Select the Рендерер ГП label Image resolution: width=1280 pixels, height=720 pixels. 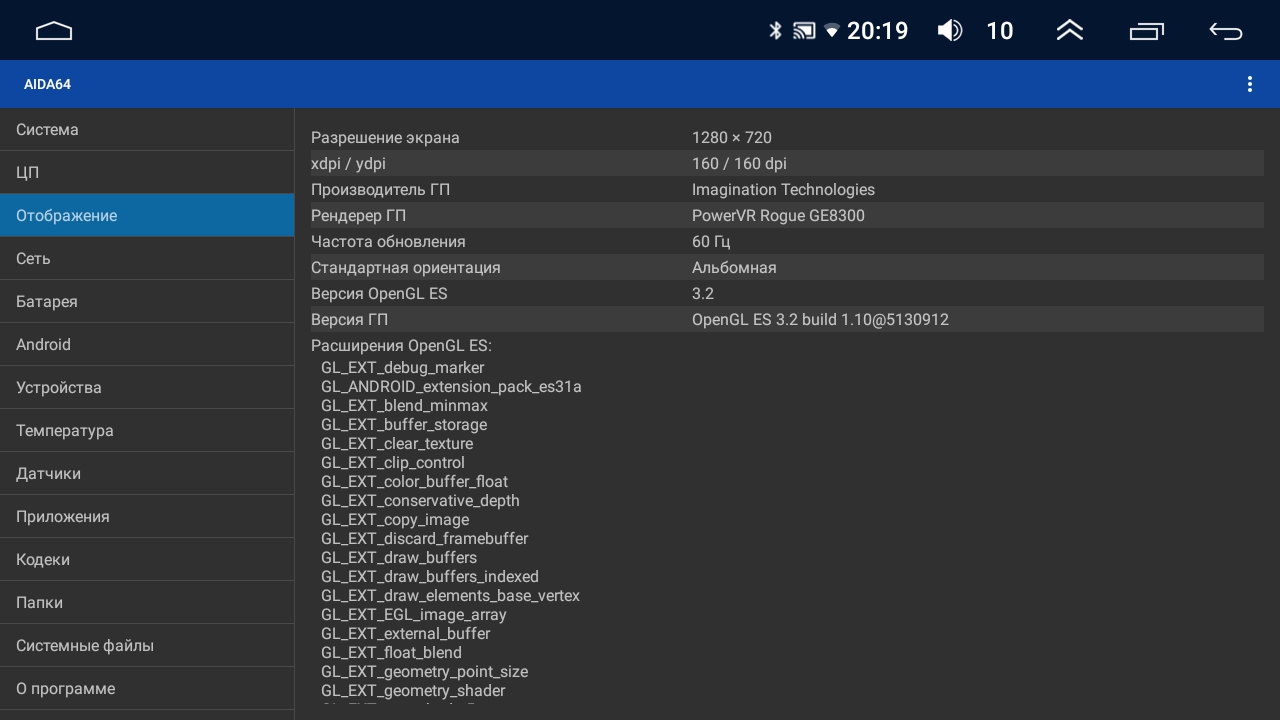click(x=358, y=216)
